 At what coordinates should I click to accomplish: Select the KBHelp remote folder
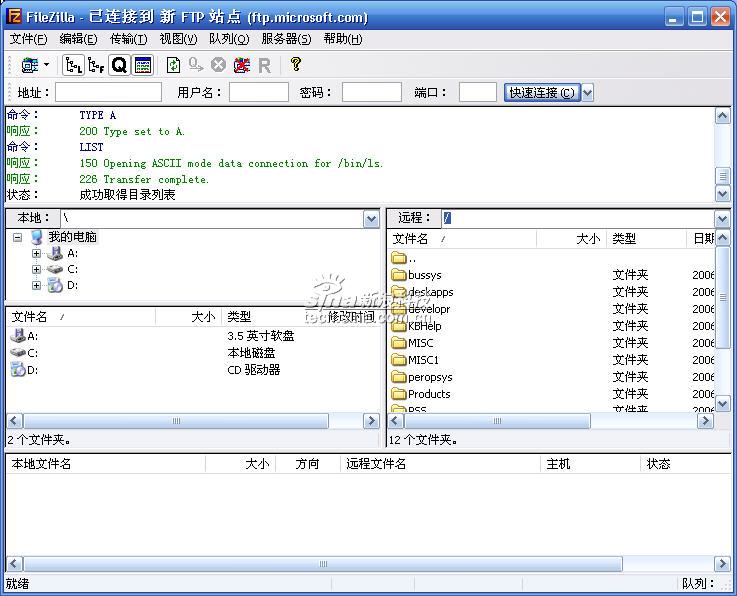point(416,326)
